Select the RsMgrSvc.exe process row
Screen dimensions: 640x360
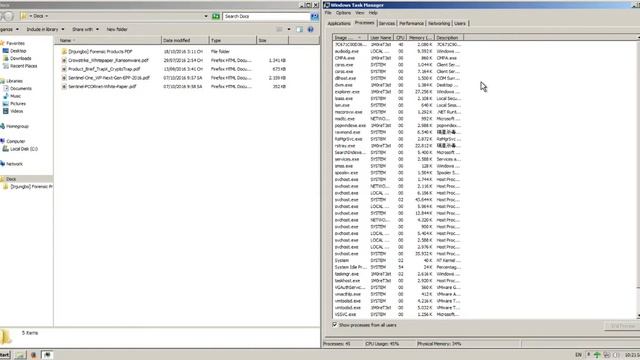(x=398, y=139)
